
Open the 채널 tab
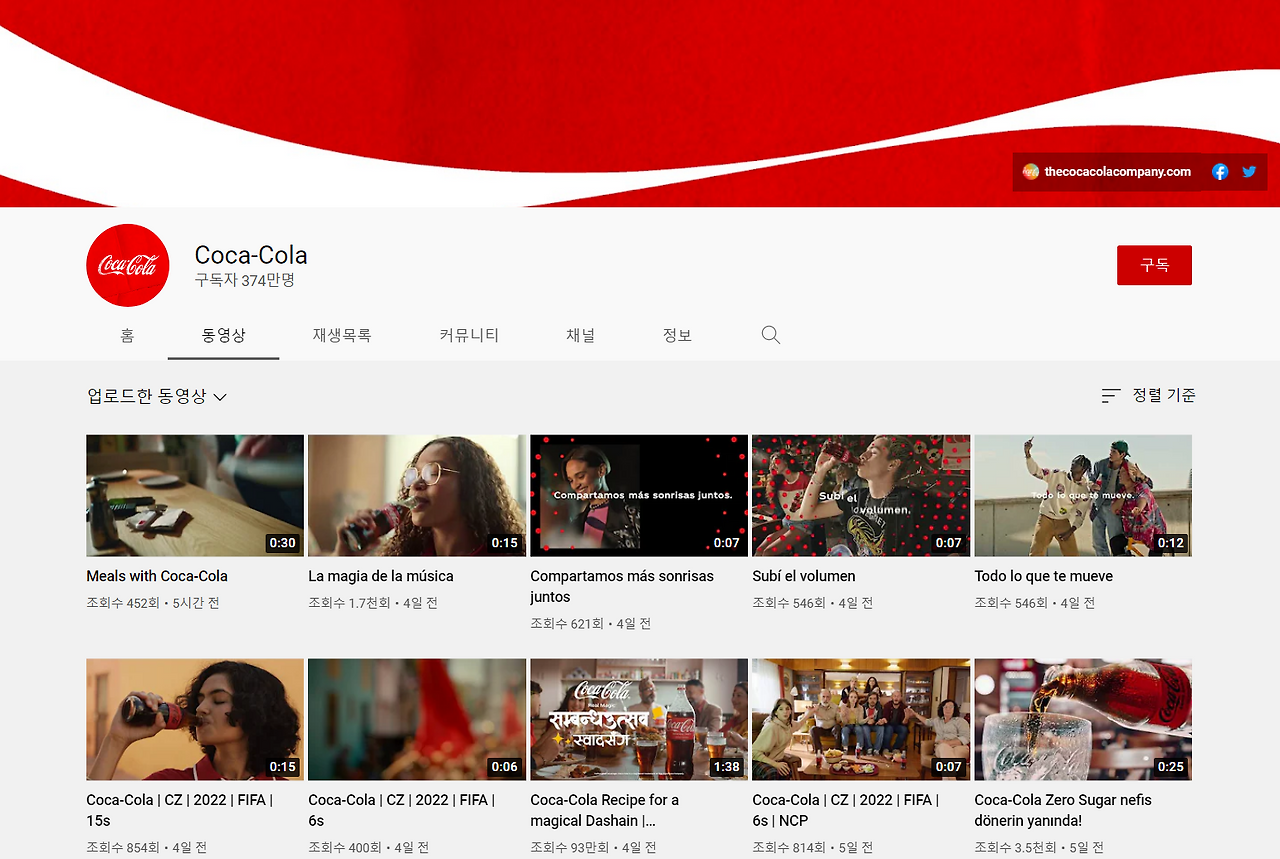pyautogui.click(x=580, y=336)
